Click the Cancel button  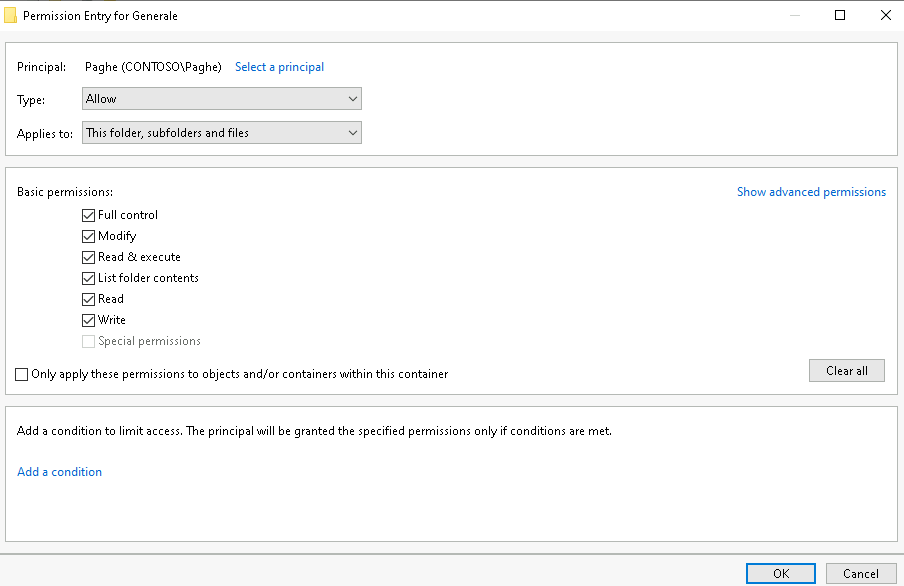point(861,573)
